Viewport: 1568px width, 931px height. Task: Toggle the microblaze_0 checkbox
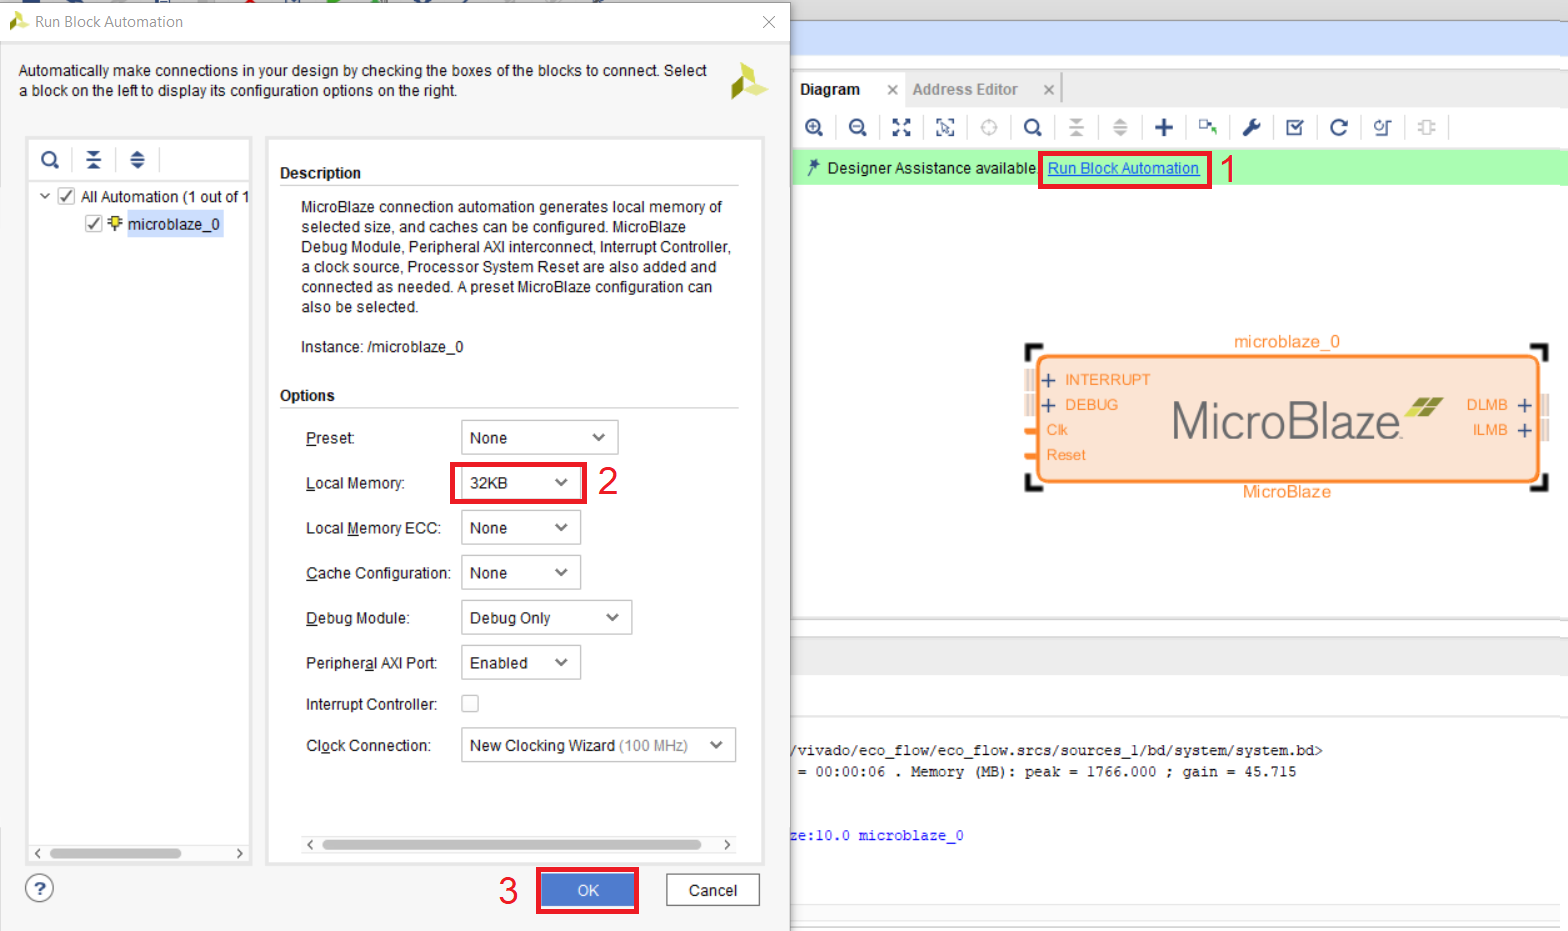click(93, 223)
